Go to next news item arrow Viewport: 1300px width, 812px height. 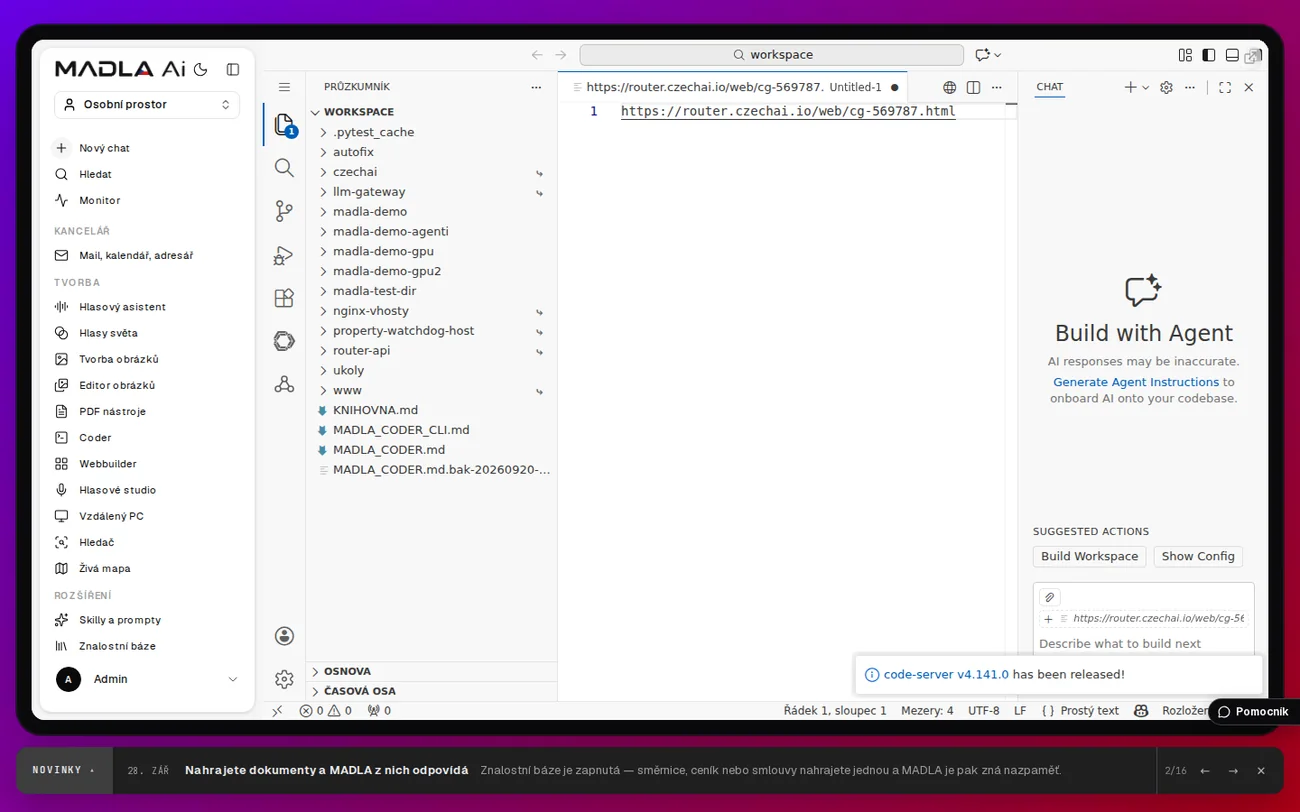click(x=1233, y=771)
